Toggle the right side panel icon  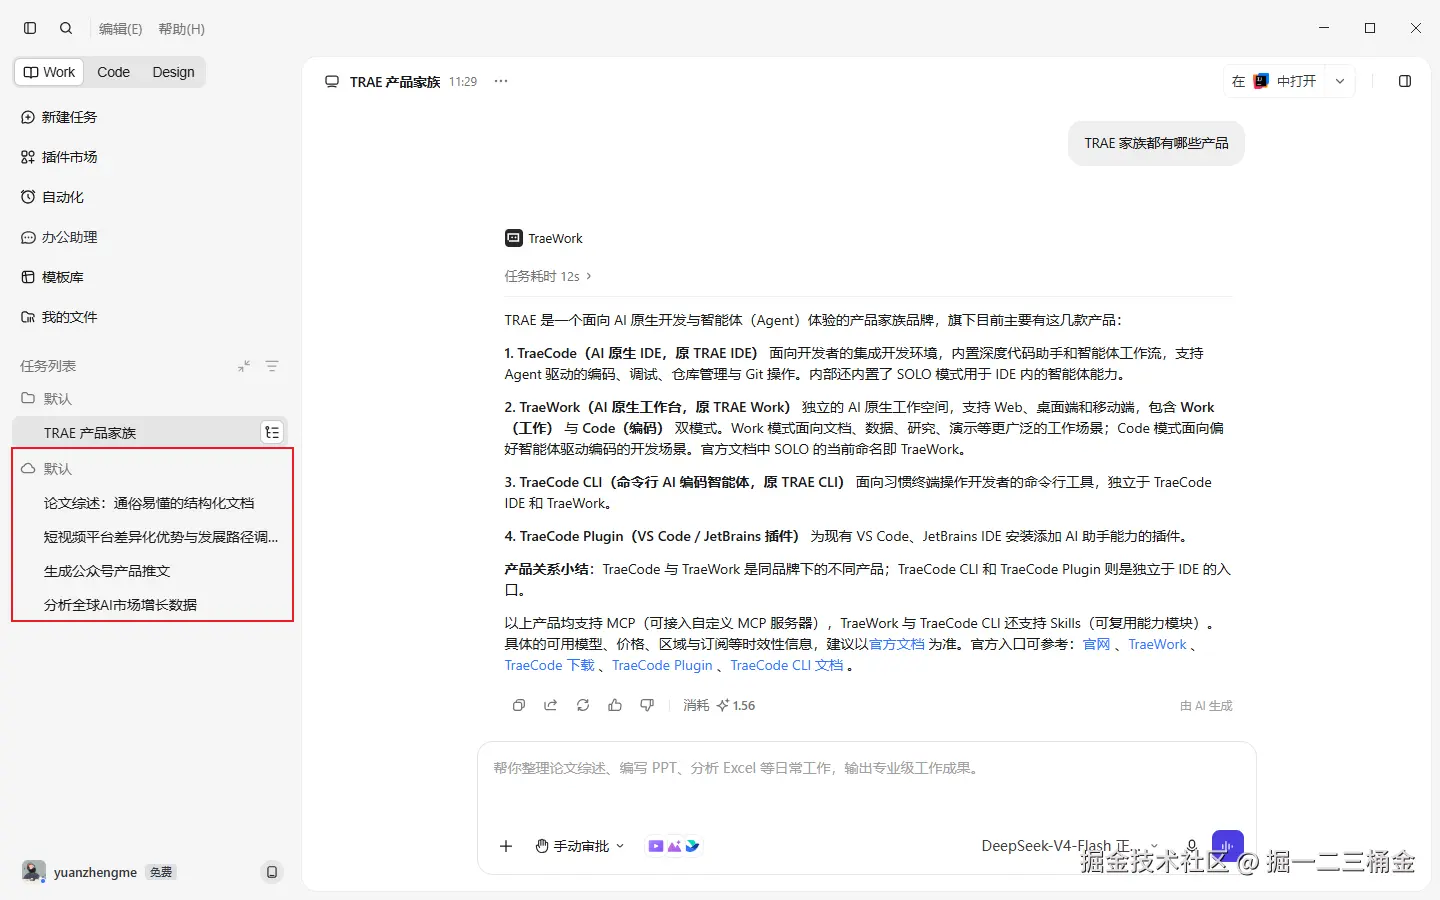click(1405, 81)
